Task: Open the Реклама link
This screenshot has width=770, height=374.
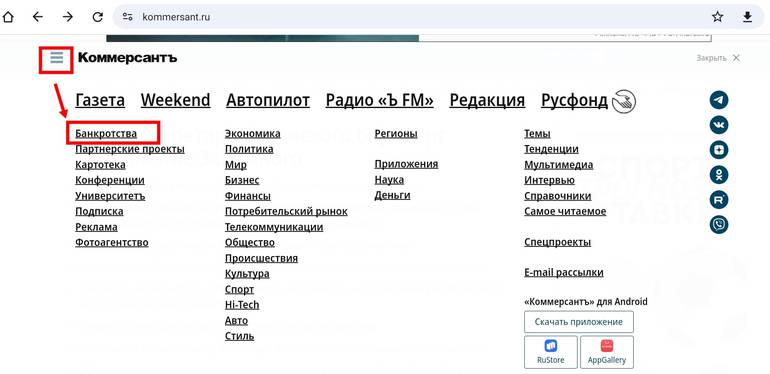Action: (96, 227)
